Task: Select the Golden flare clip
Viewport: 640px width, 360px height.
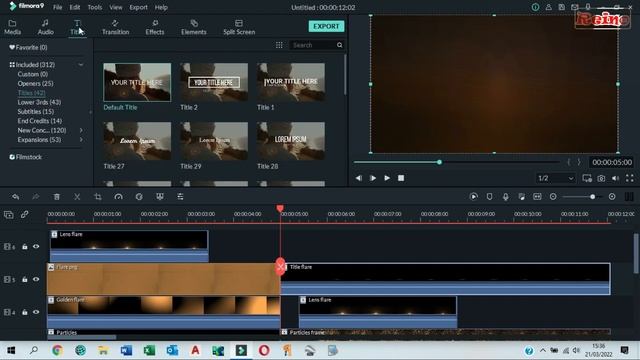Action: (x=164, y=312)
